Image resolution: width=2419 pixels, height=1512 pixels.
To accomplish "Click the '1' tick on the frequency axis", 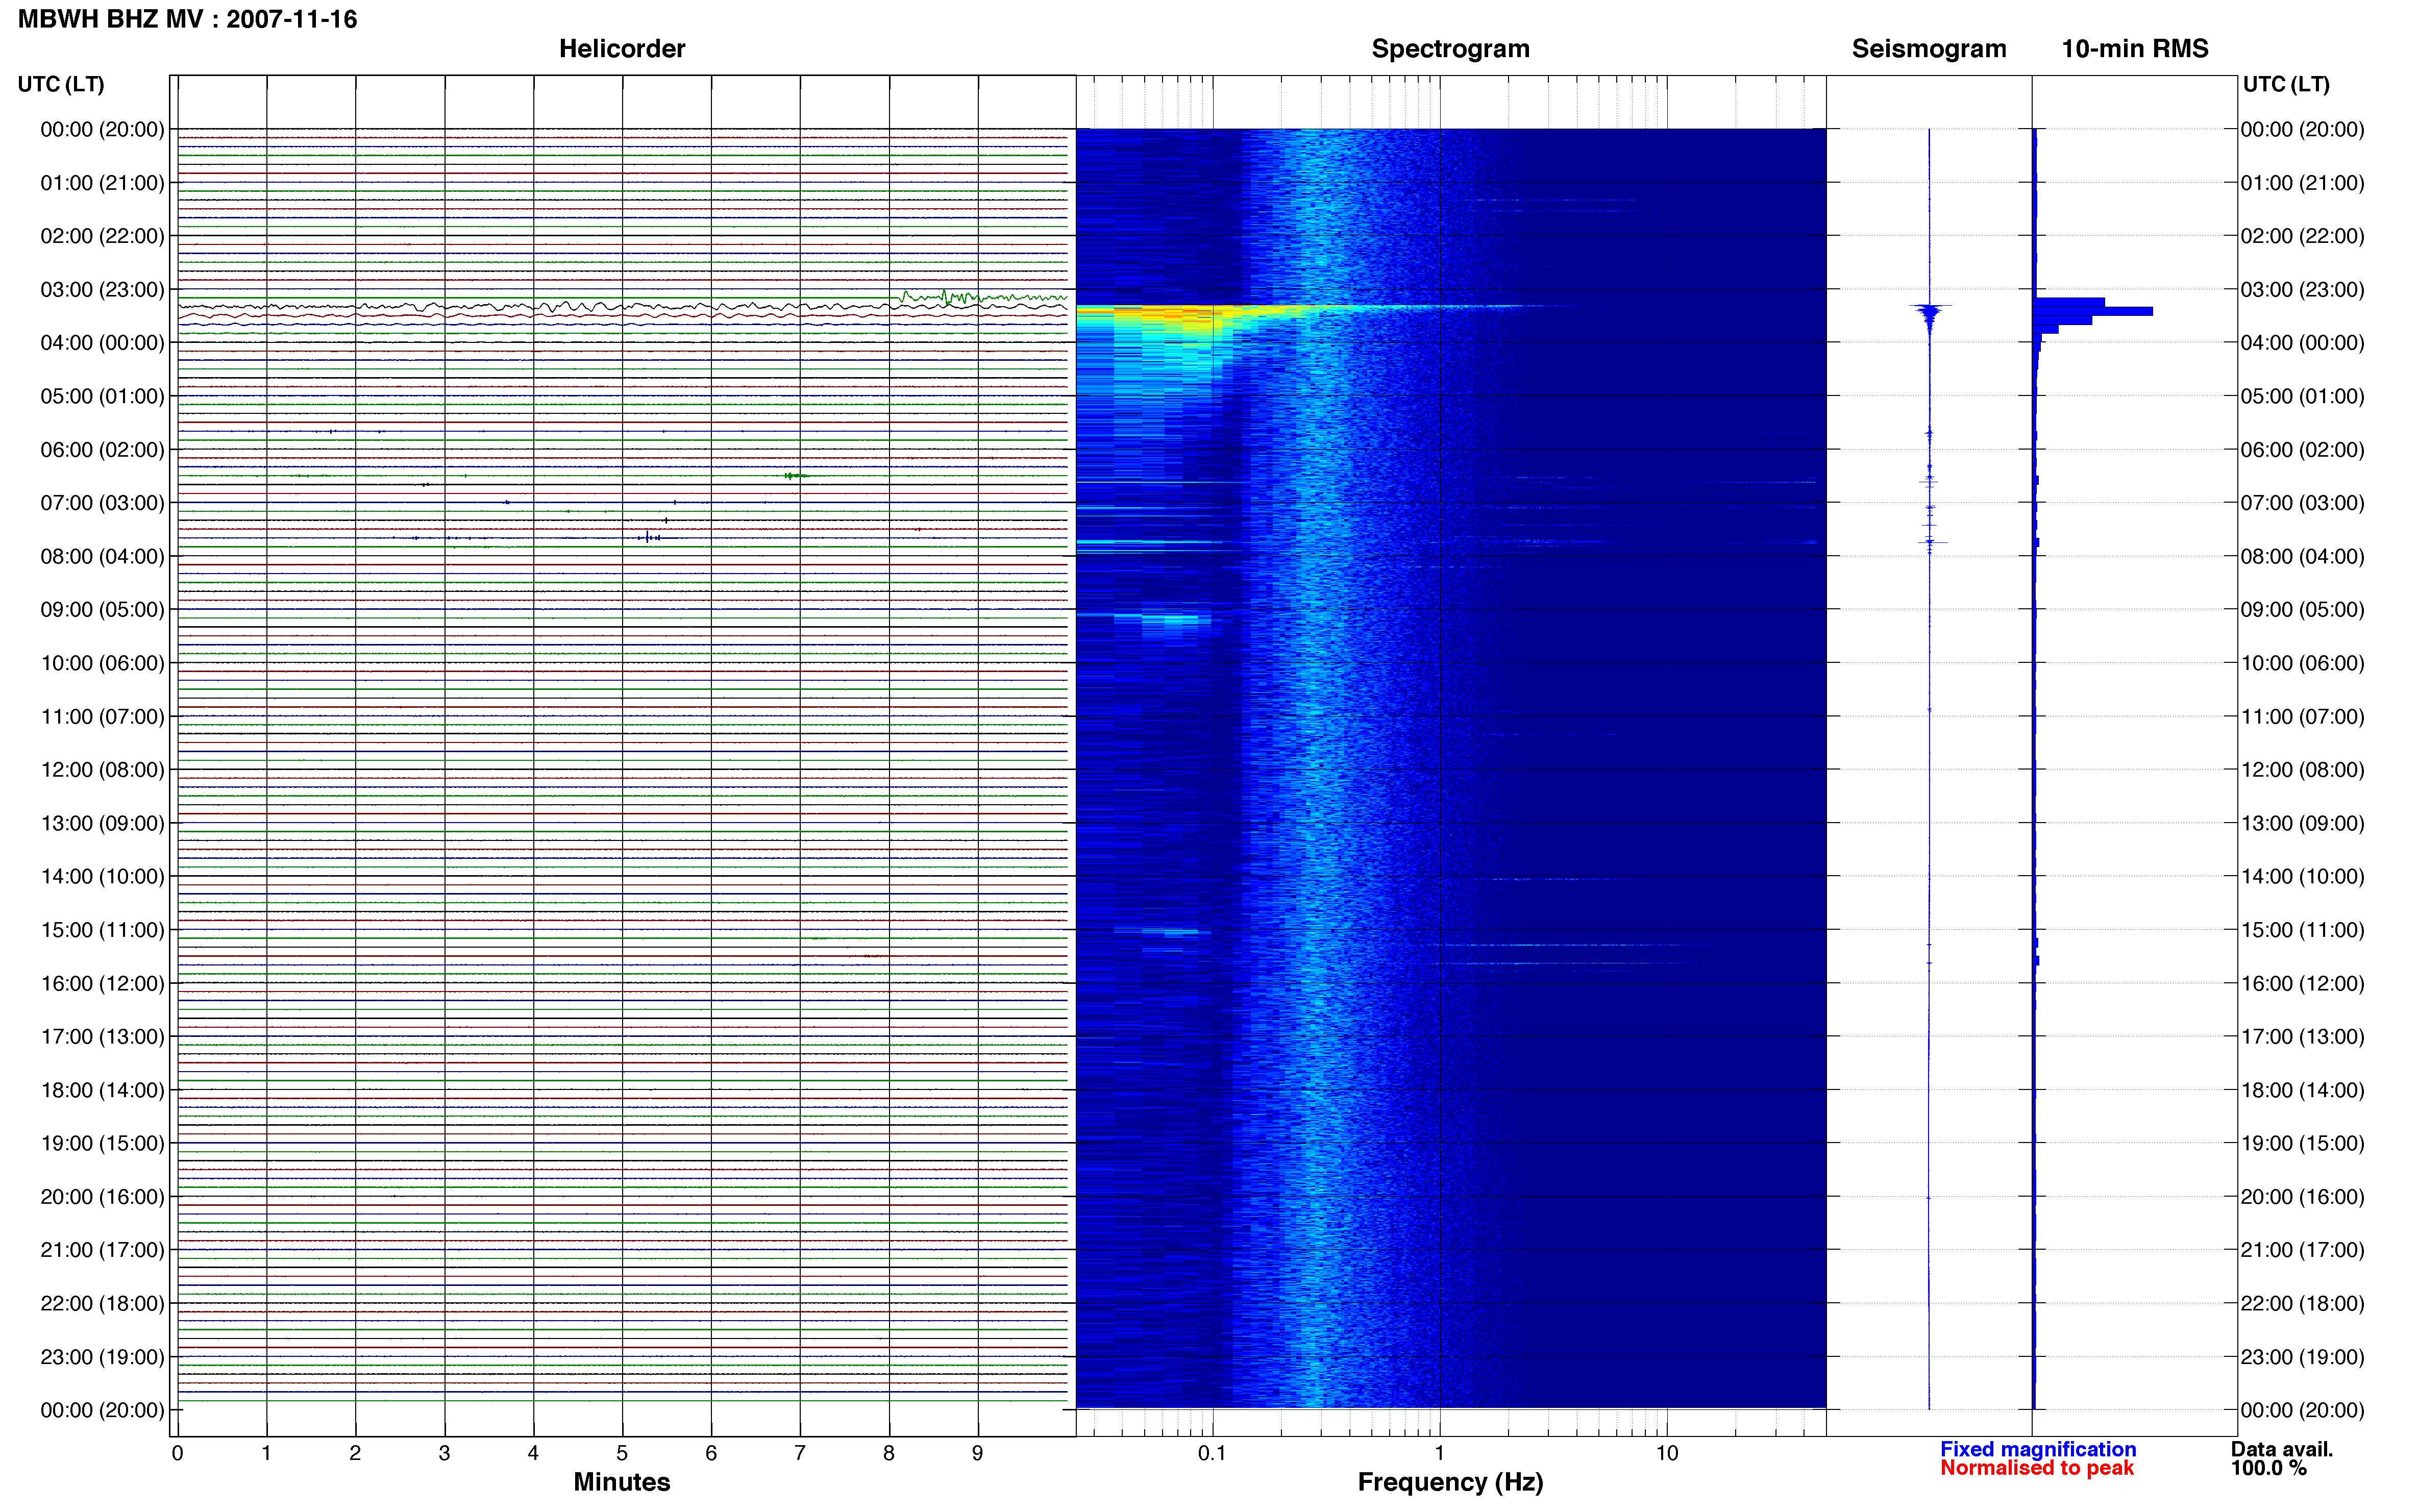I will pyautogui.click(x=1439, y=1453).
